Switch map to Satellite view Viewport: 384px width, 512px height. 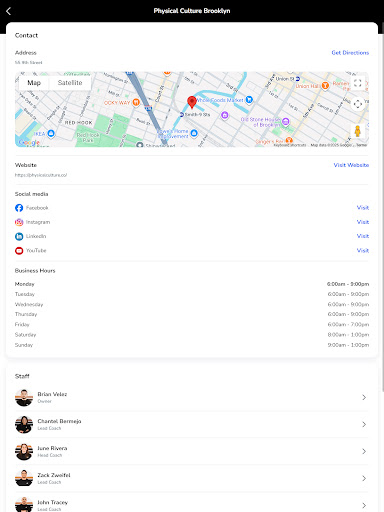coord(70,83)
